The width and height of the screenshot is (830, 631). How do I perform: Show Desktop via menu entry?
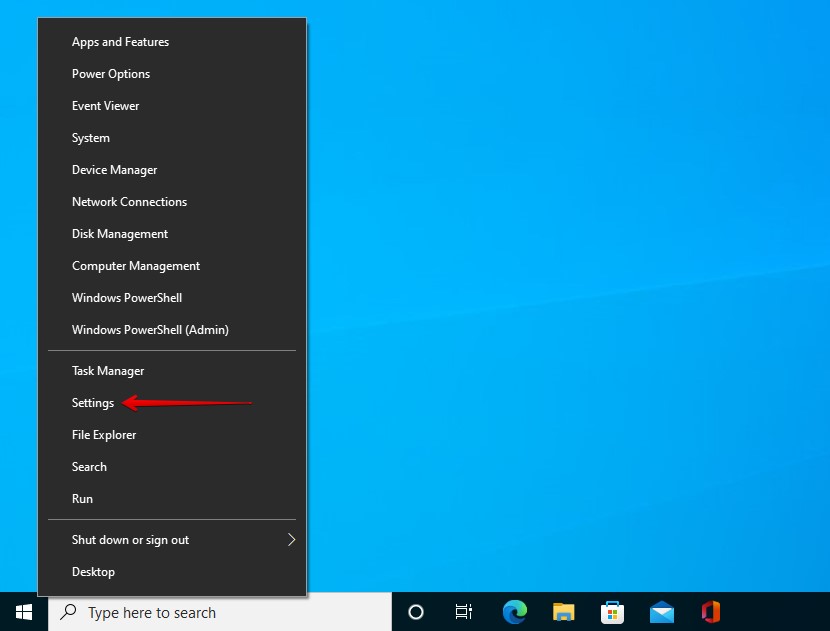172,572
